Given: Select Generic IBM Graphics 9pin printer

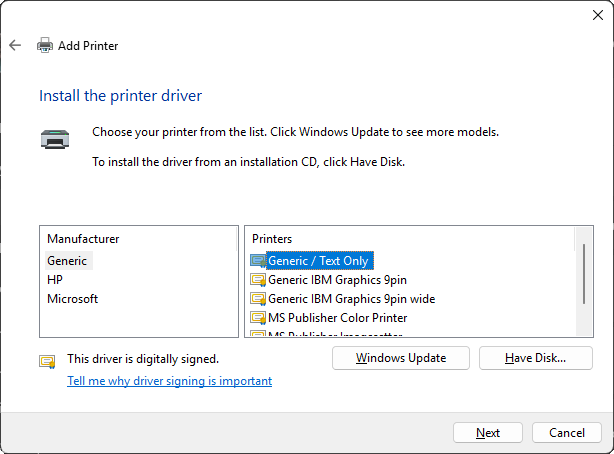Looking at the screenshot, I should [x=338, y=280].
